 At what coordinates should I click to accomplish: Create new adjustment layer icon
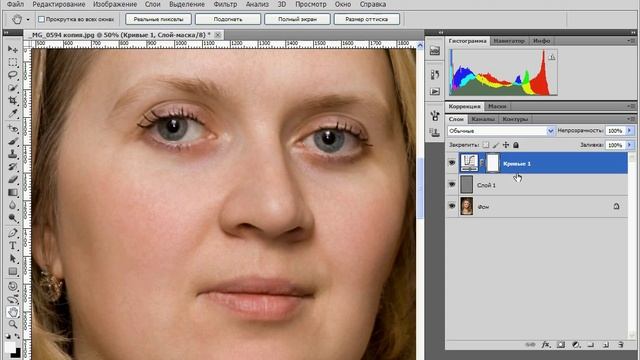pyautogui.click(x=576, y=345)
